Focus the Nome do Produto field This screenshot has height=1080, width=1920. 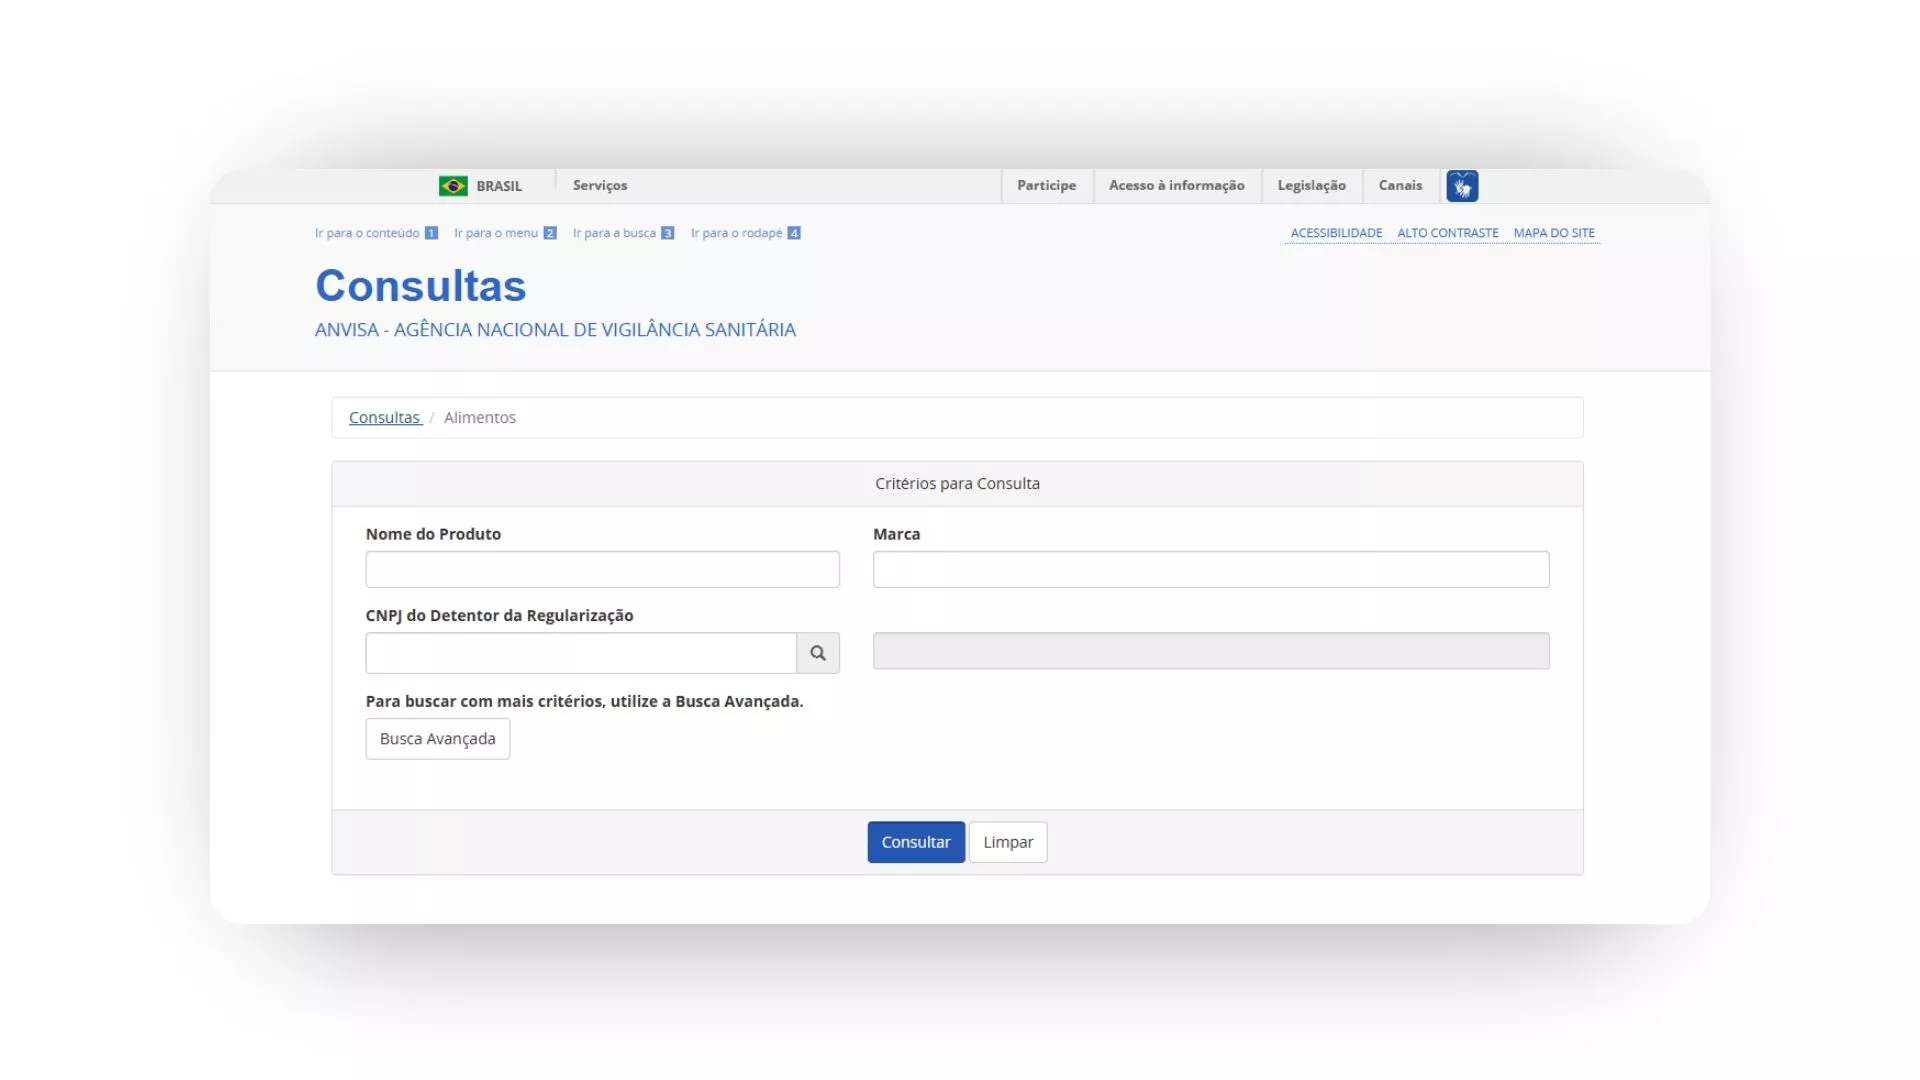tap(602, 570)
